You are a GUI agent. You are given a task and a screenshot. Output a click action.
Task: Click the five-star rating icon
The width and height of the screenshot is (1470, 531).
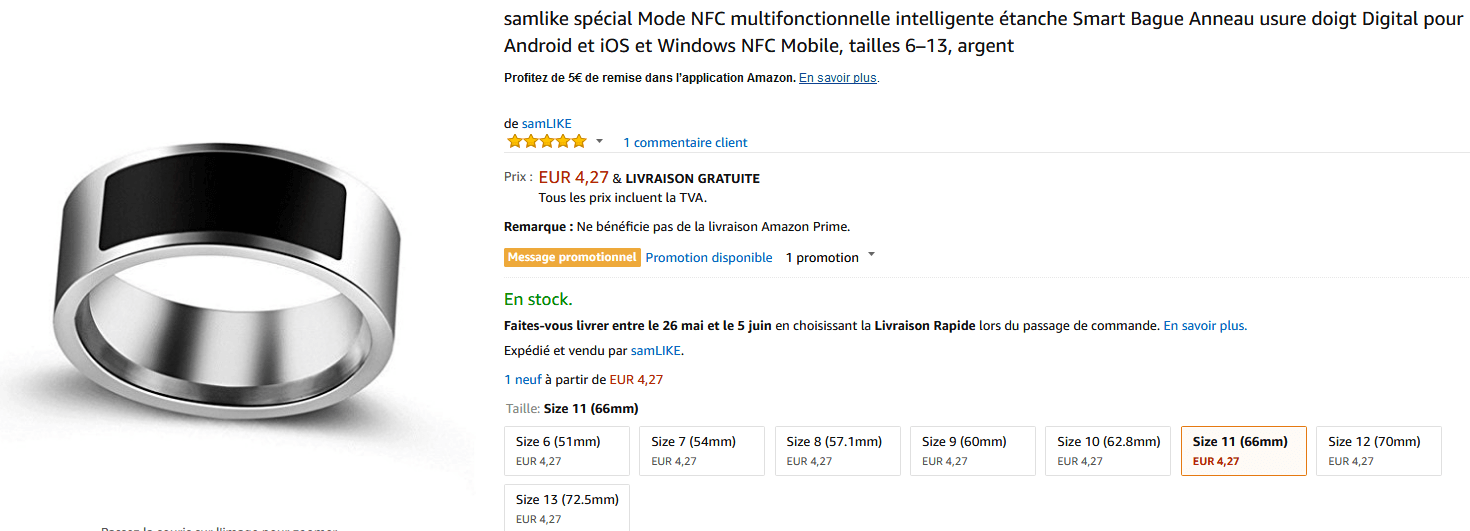(x=546, y=142)
